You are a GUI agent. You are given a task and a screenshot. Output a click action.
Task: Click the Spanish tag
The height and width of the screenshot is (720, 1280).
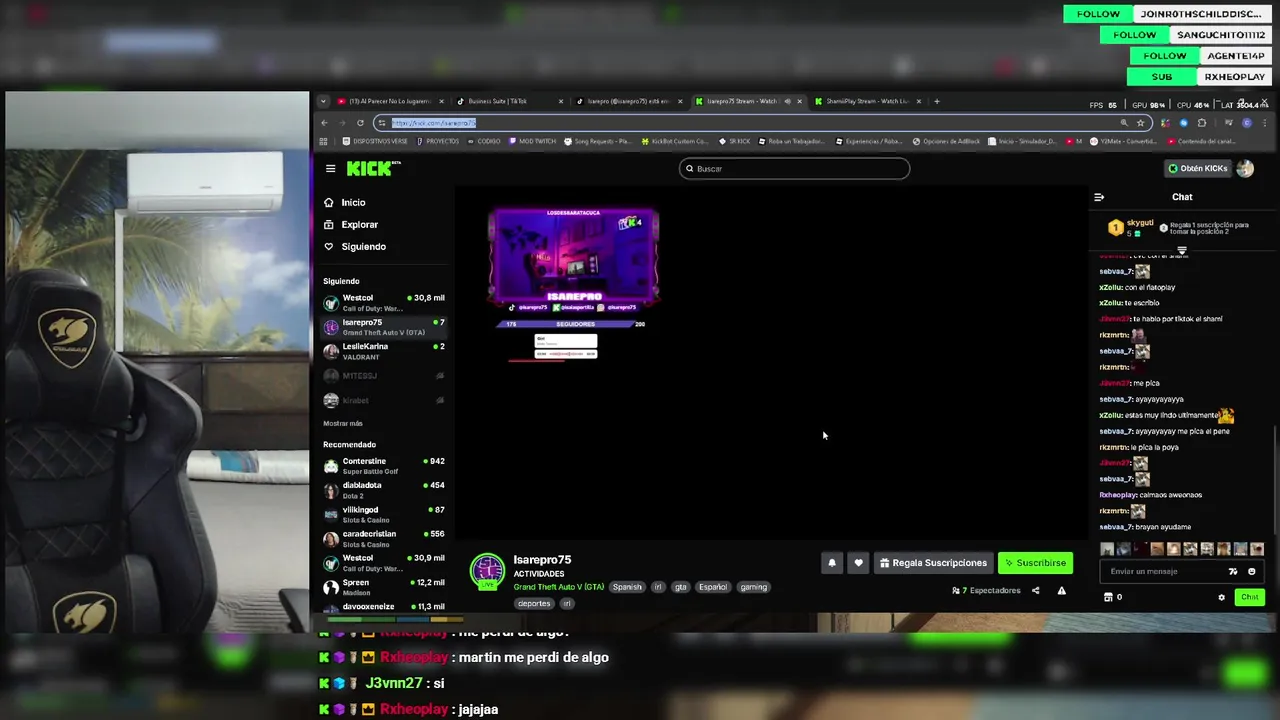[x=627, y=587]
